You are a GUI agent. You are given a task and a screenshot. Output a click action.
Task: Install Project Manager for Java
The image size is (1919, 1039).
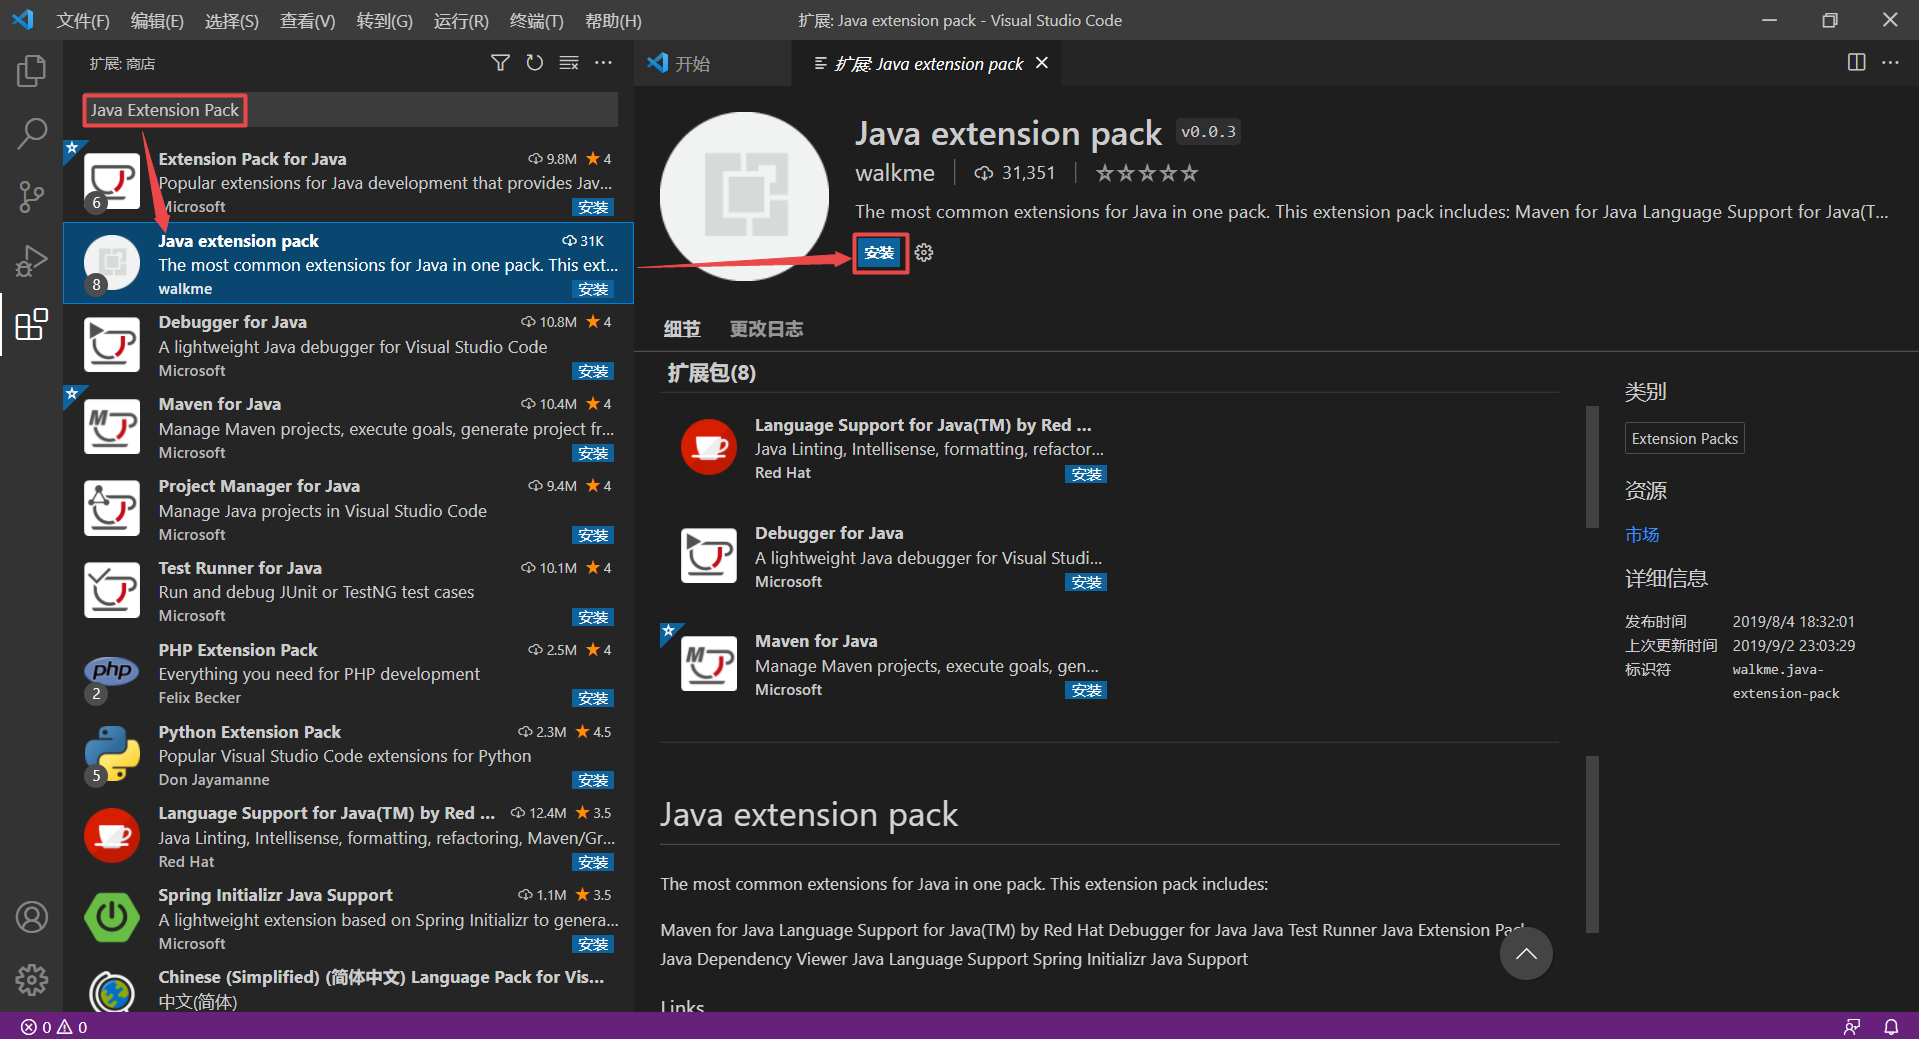click(x=593, y=535)
